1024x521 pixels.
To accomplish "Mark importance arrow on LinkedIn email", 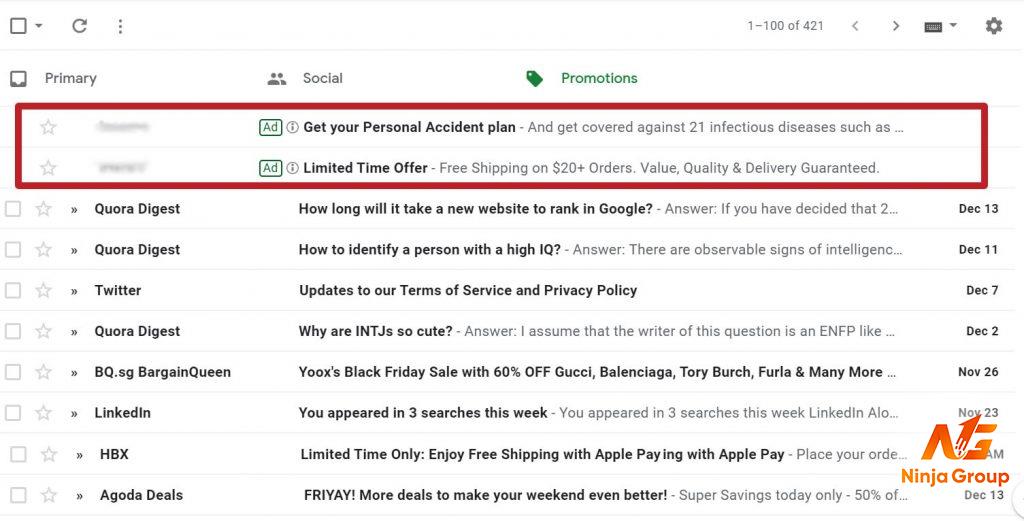I will (x=74, y=413).
